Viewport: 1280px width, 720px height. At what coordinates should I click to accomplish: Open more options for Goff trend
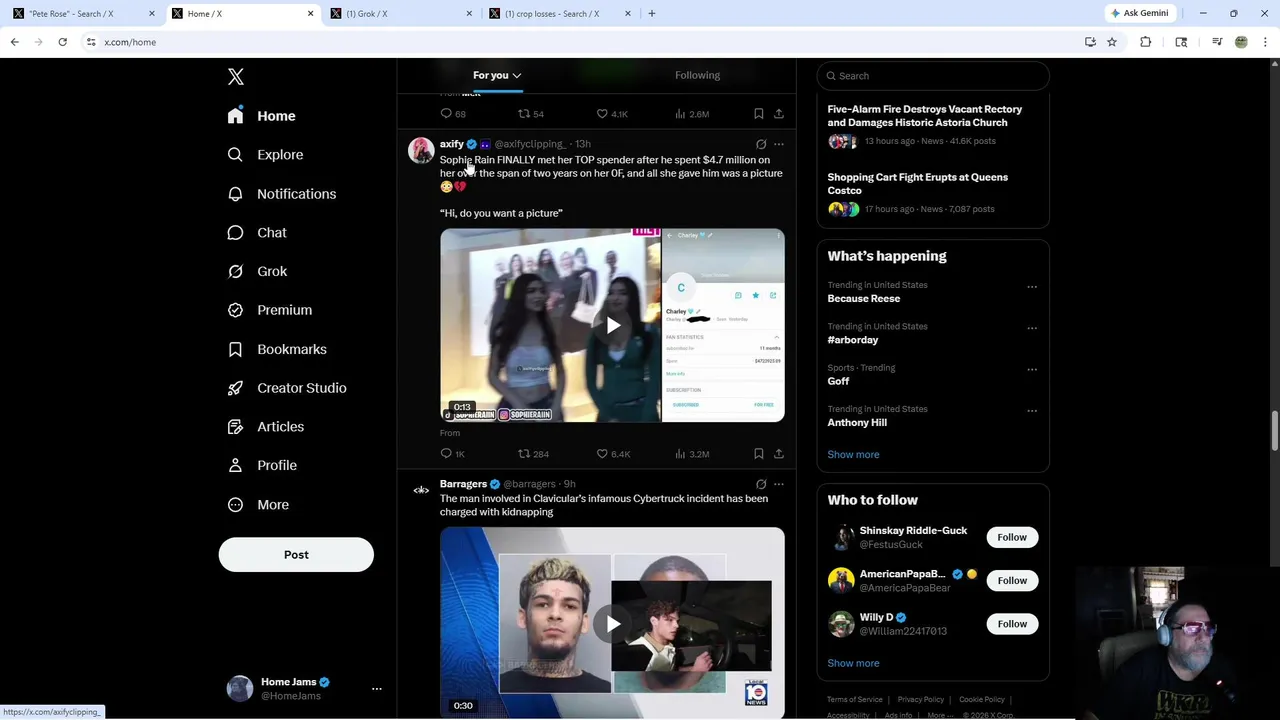[1032, 369]
